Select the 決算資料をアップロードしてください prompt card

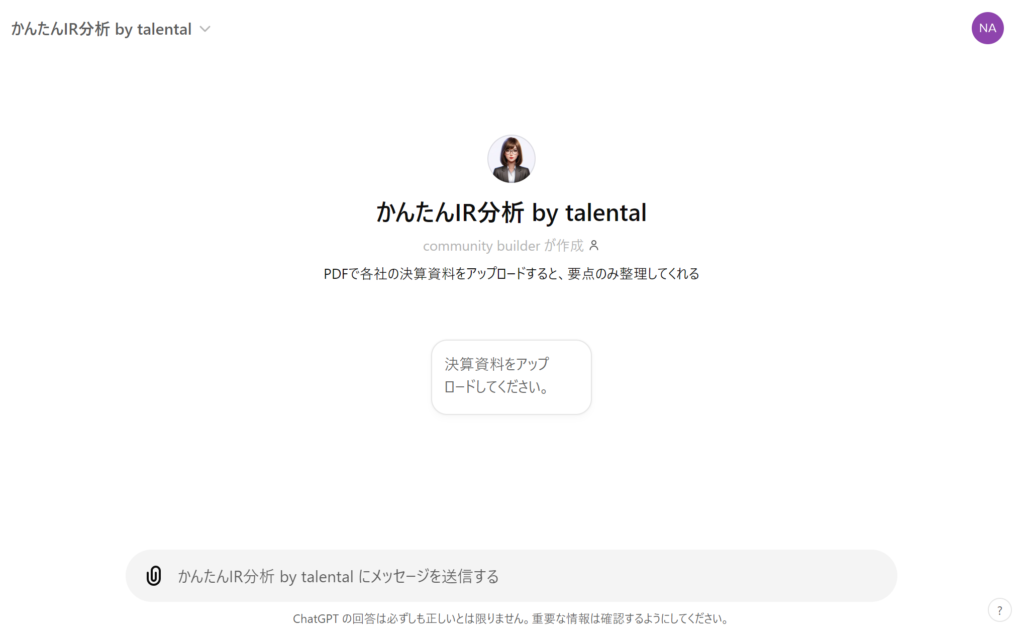(511, 376)
